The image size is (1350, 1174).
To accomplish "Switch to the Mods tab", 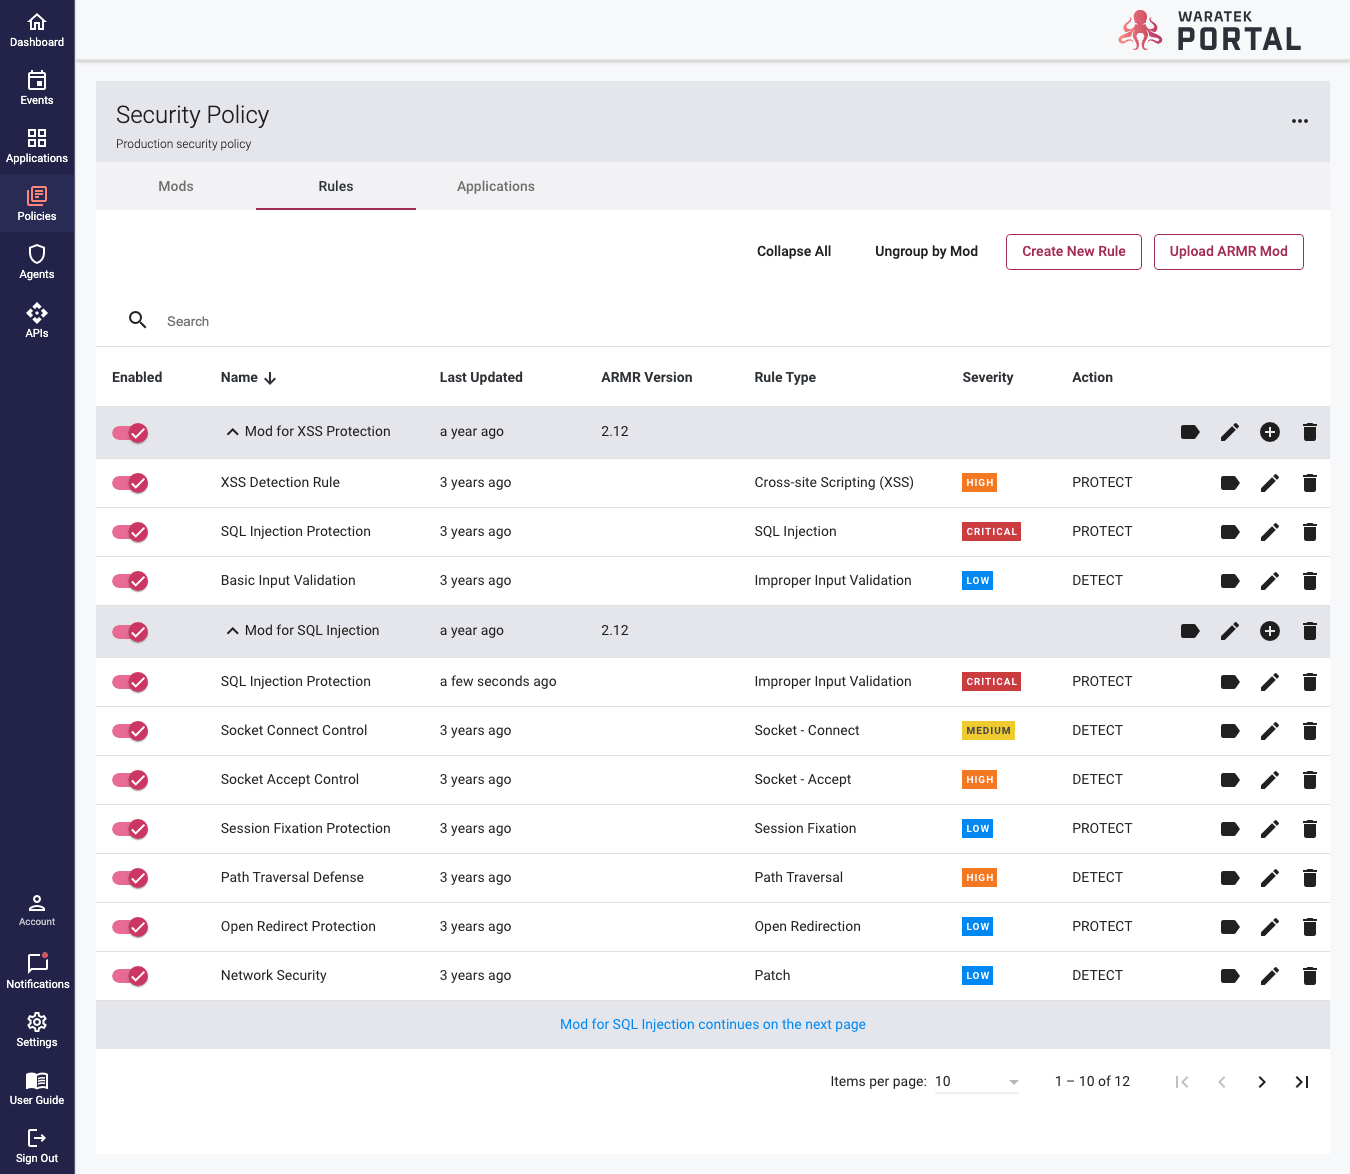I will (x=176, y=186).
